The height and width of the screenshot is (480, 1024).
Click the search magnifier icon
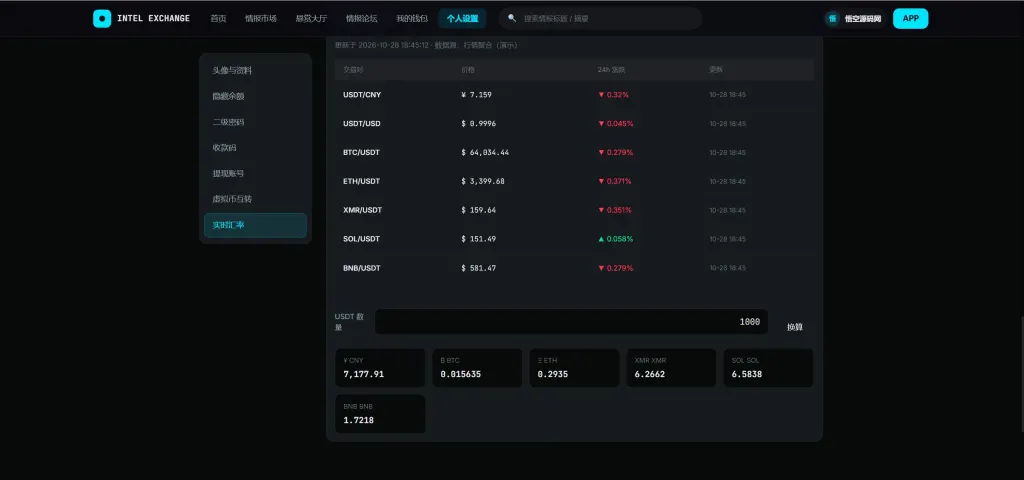(512, 18)
